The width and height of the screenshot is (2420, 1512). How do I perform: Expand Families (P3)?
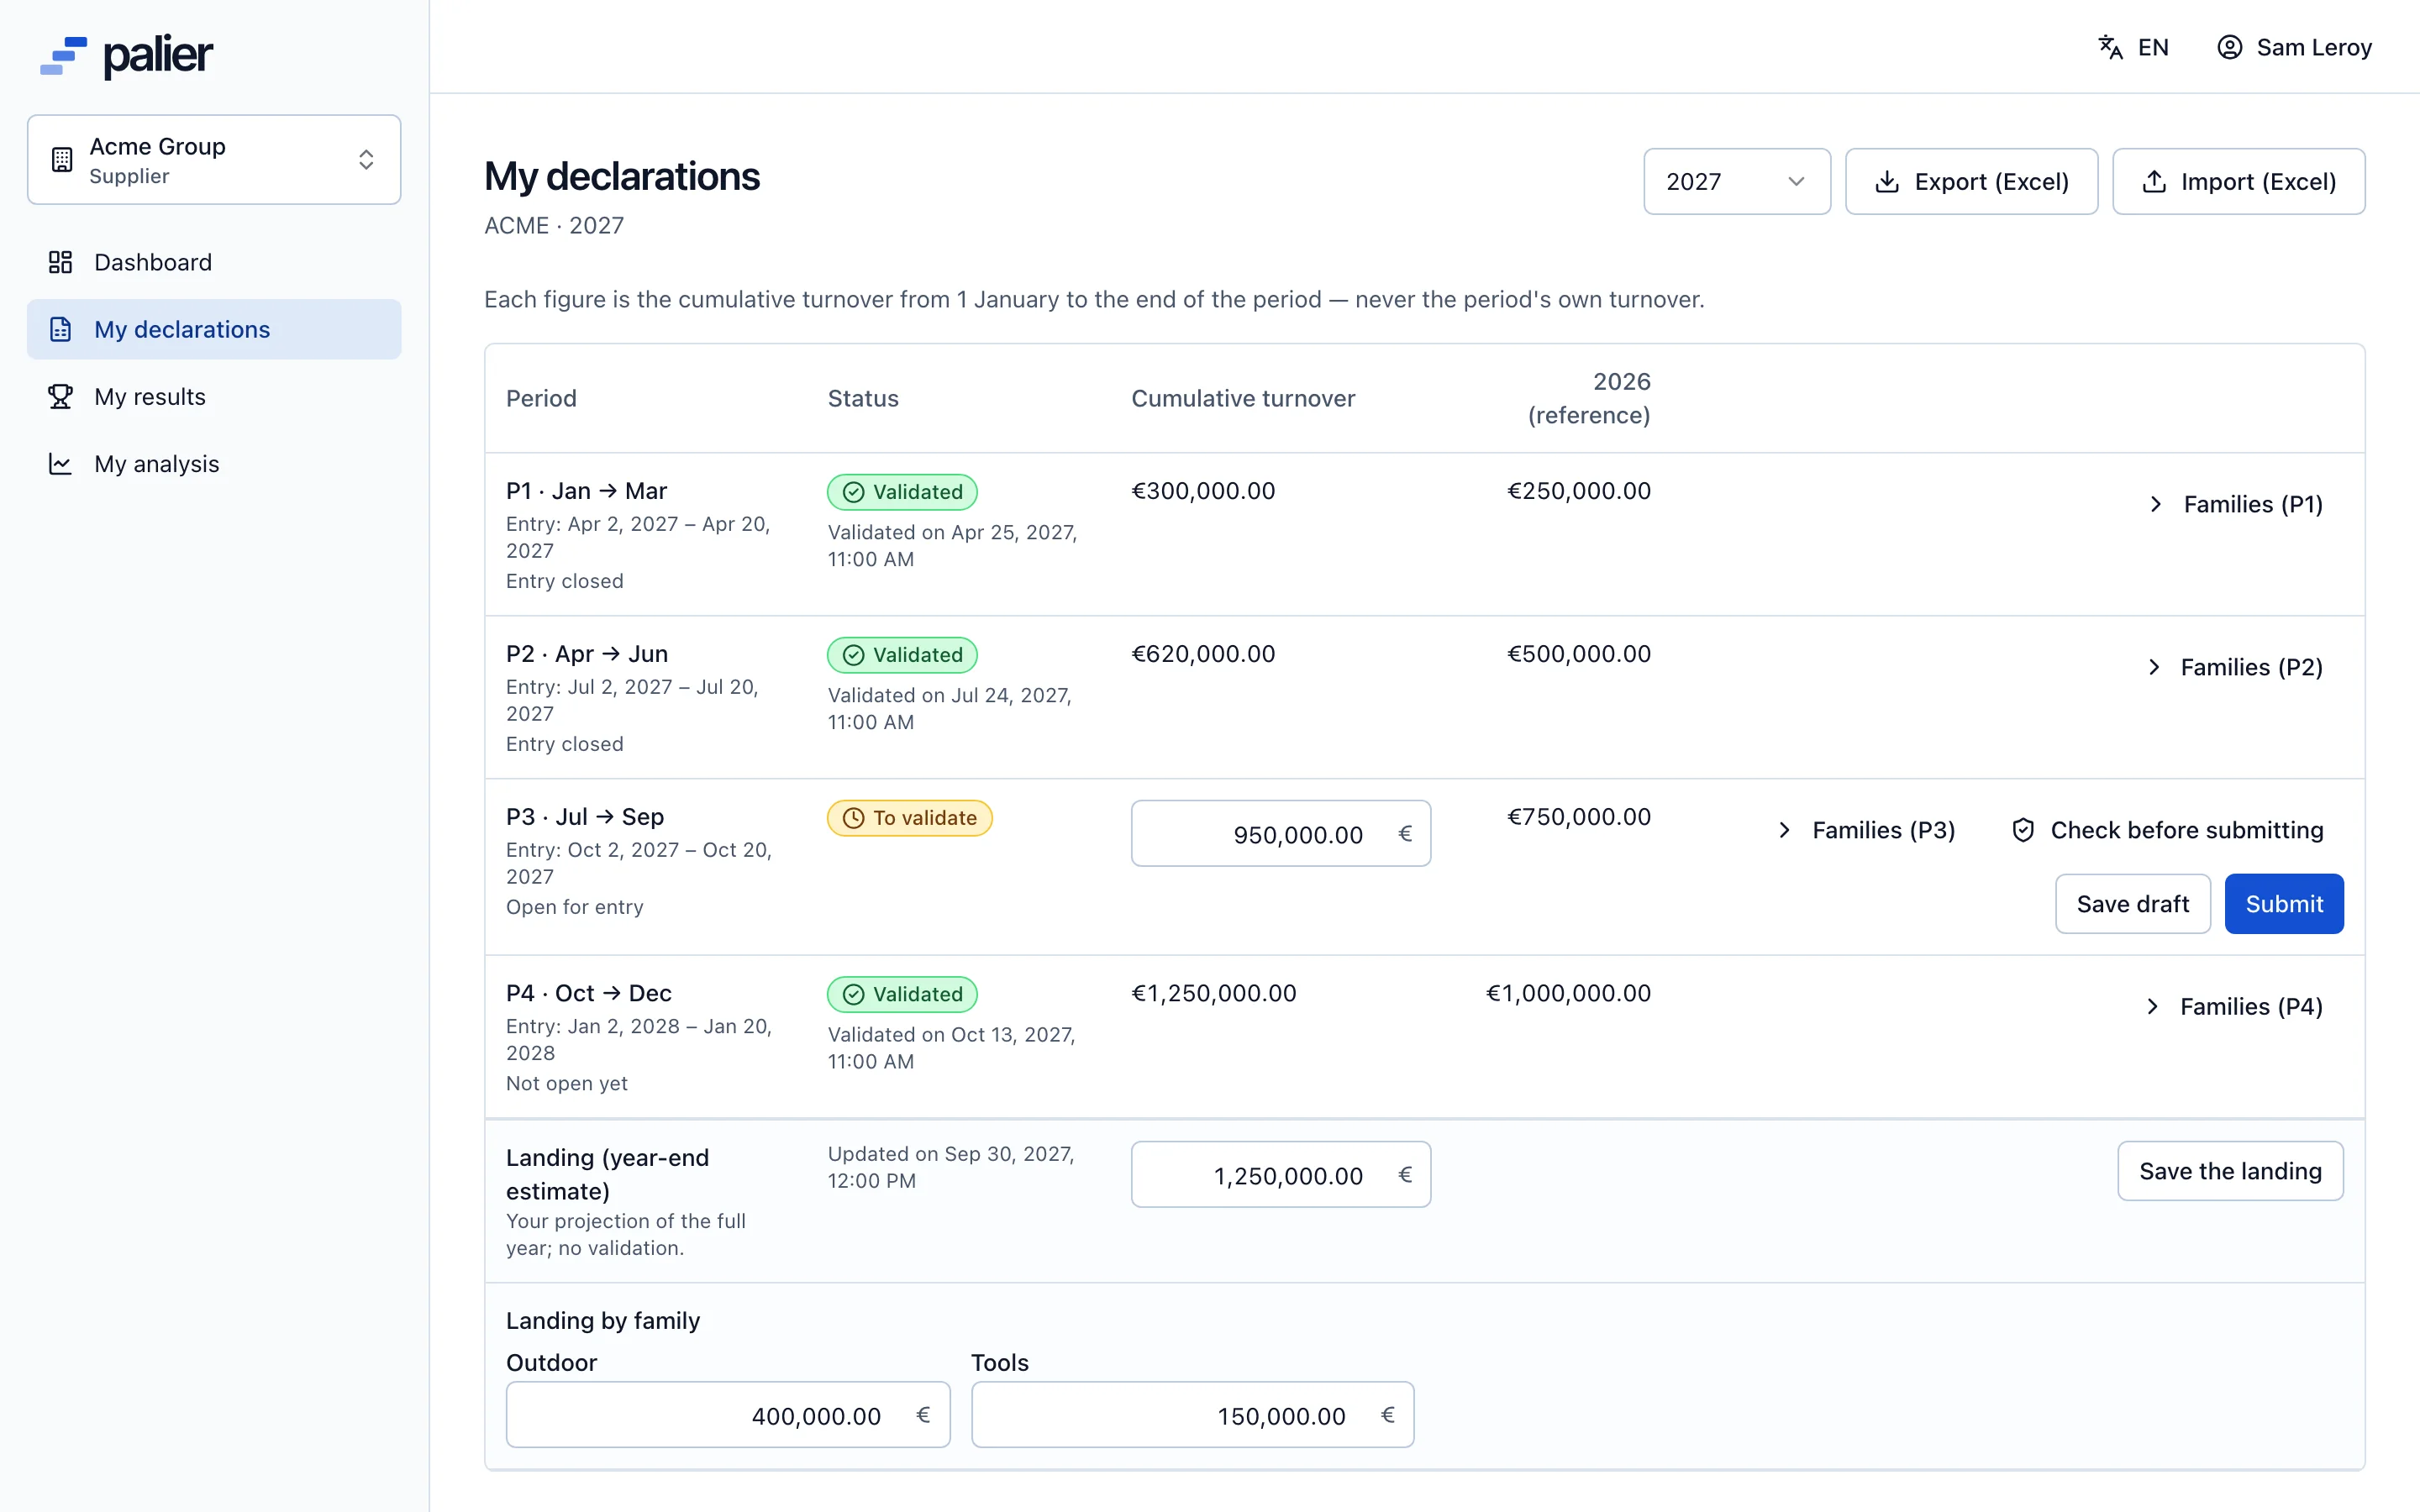tap(1866, 830)
